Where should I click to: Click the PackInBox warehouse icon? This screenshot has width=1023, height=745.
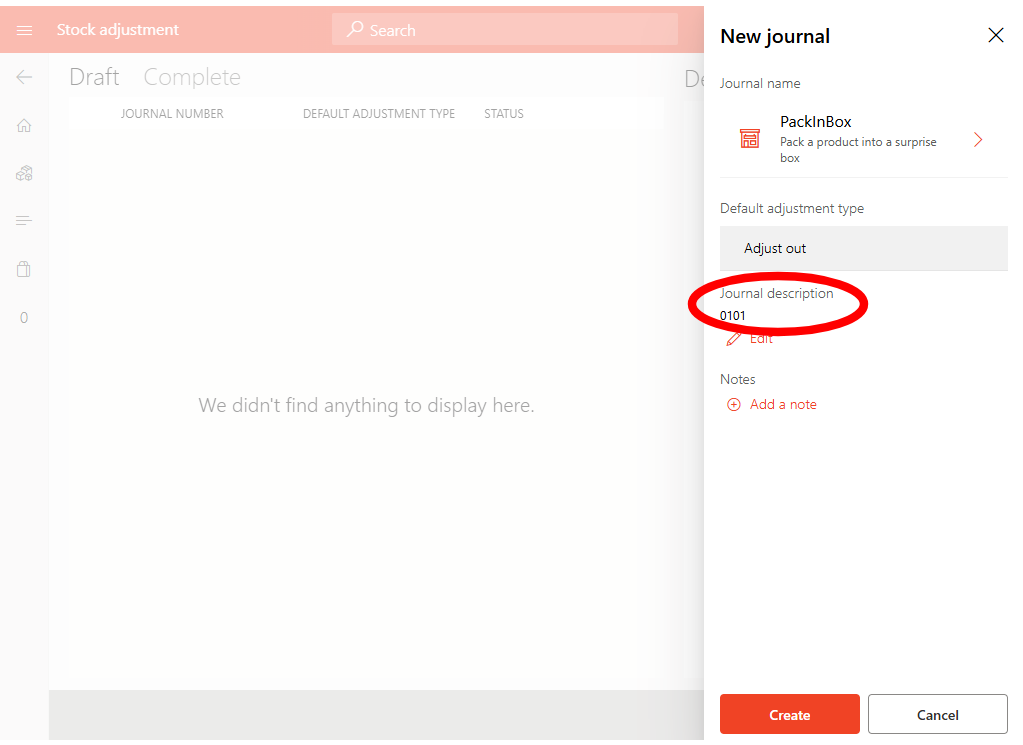749,139
